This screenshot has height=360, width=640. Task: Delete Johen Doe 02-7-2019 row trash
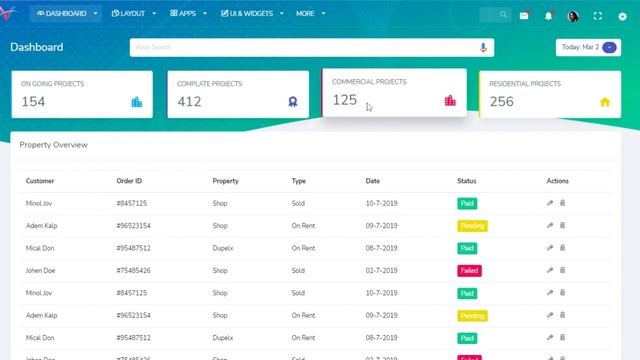(x=562, y=270)
